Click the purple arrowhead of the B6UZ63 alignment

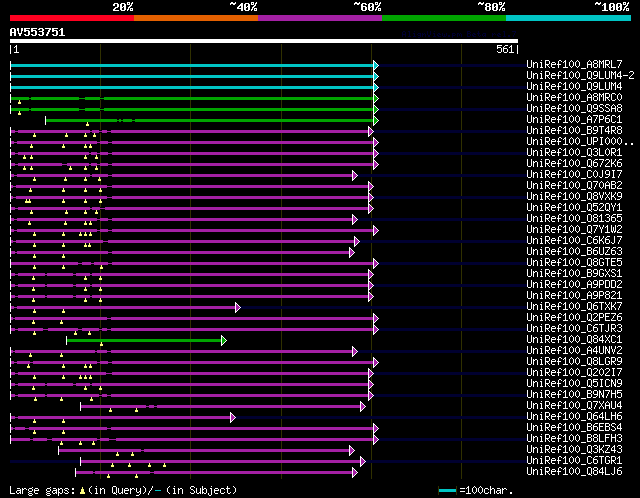tap(352, 253)
